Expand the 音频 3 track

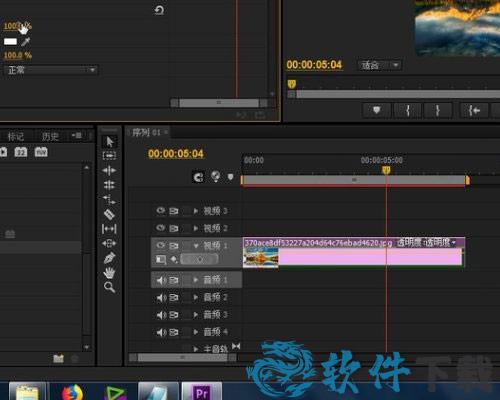pyautogui.click(x=196, y=315)
